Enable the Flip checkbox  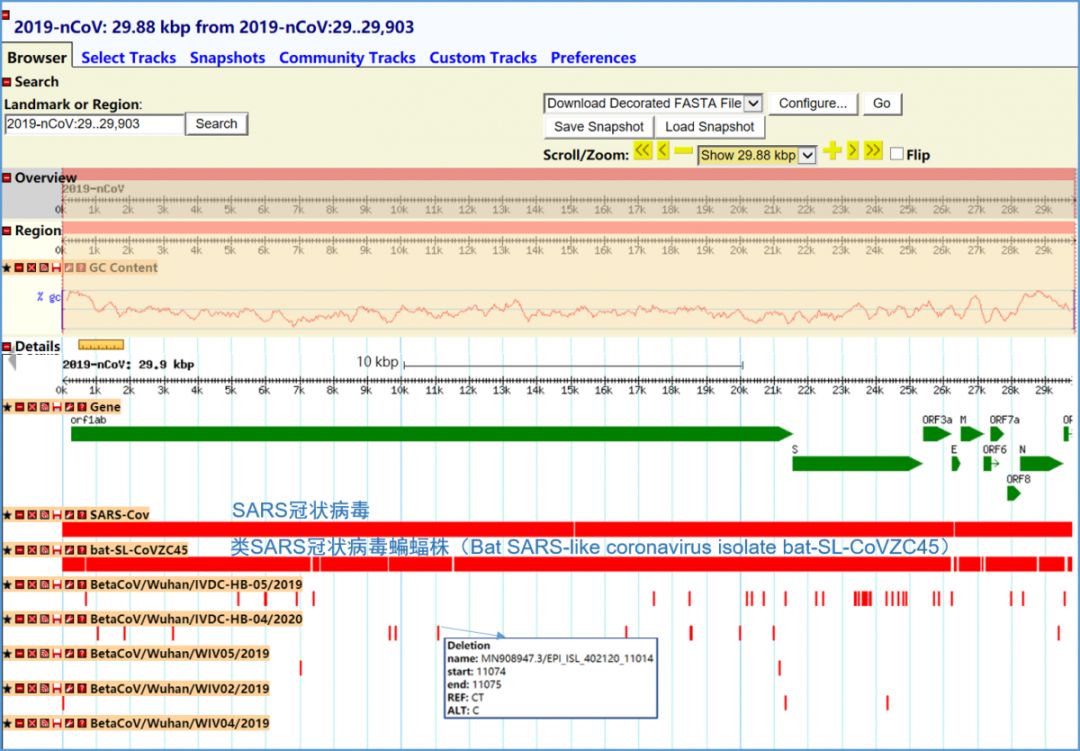click(896, 155)
